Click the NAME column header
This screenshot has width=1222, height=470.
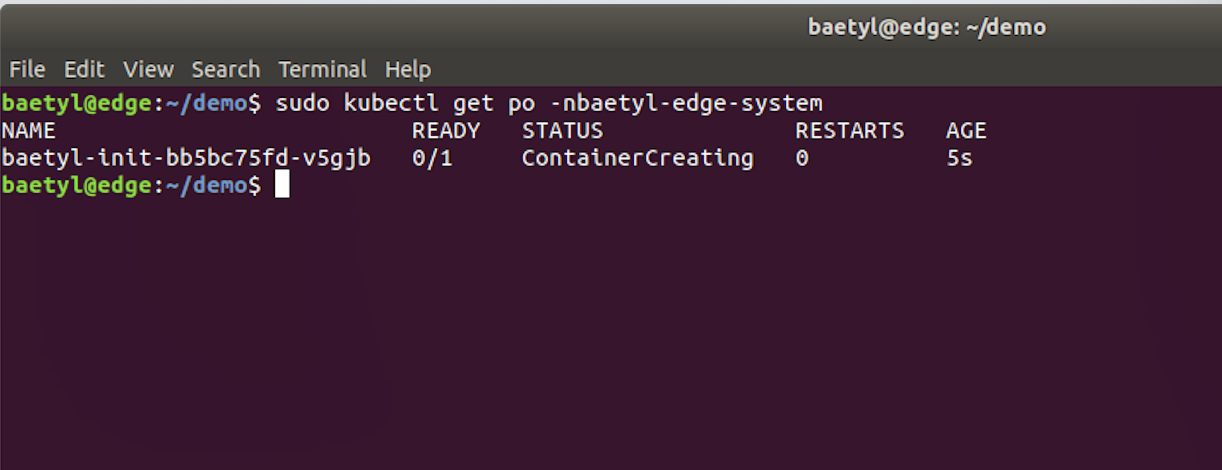tap(29, 131)
